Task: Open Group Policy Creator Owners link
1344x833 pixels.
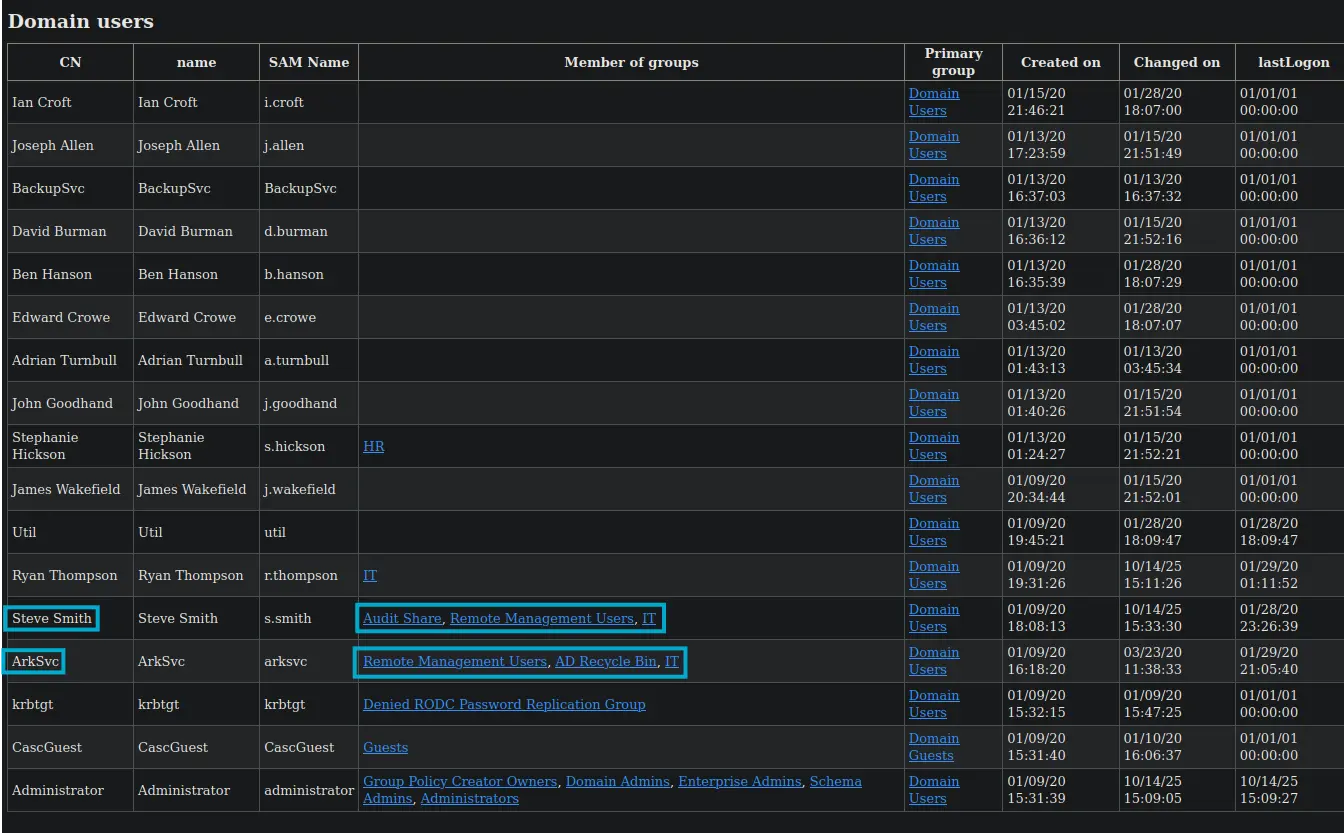Action: click(460, 782)
